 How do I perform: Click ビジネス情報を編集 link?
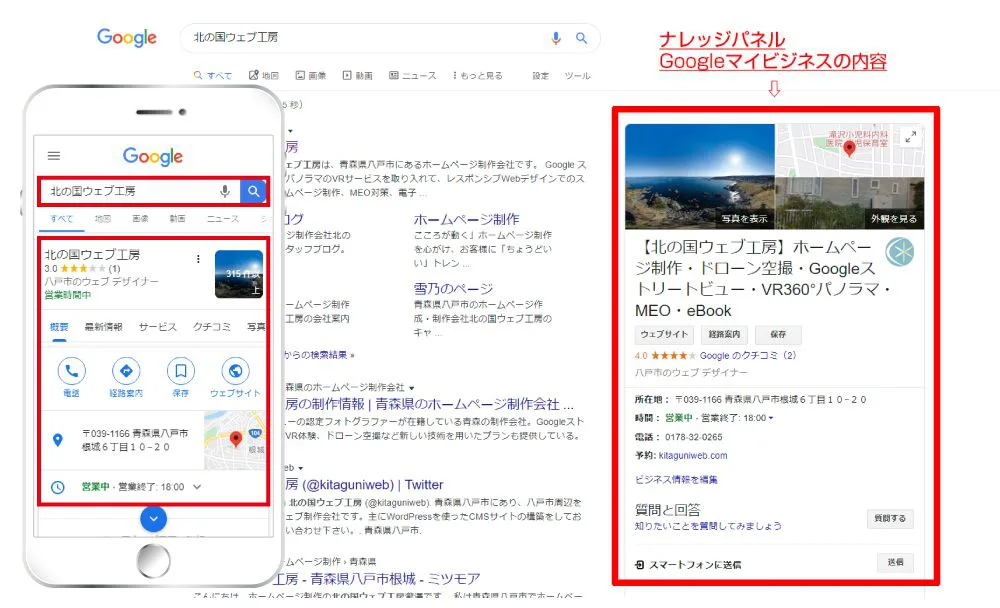click(x=676, y=479)
